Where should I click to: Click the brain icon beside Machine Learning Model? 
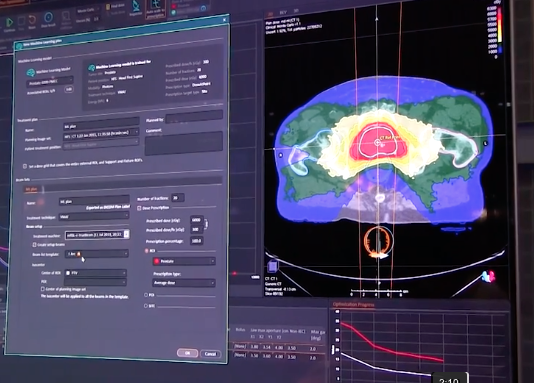click(31, 73)
